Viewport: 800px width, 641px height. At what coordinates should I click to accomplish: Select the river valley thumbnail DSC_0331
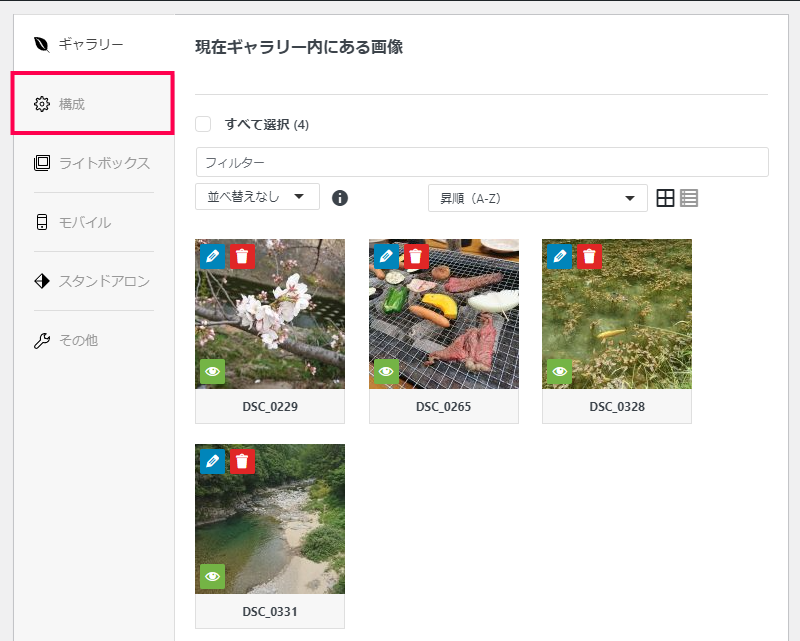coord(270,519)
